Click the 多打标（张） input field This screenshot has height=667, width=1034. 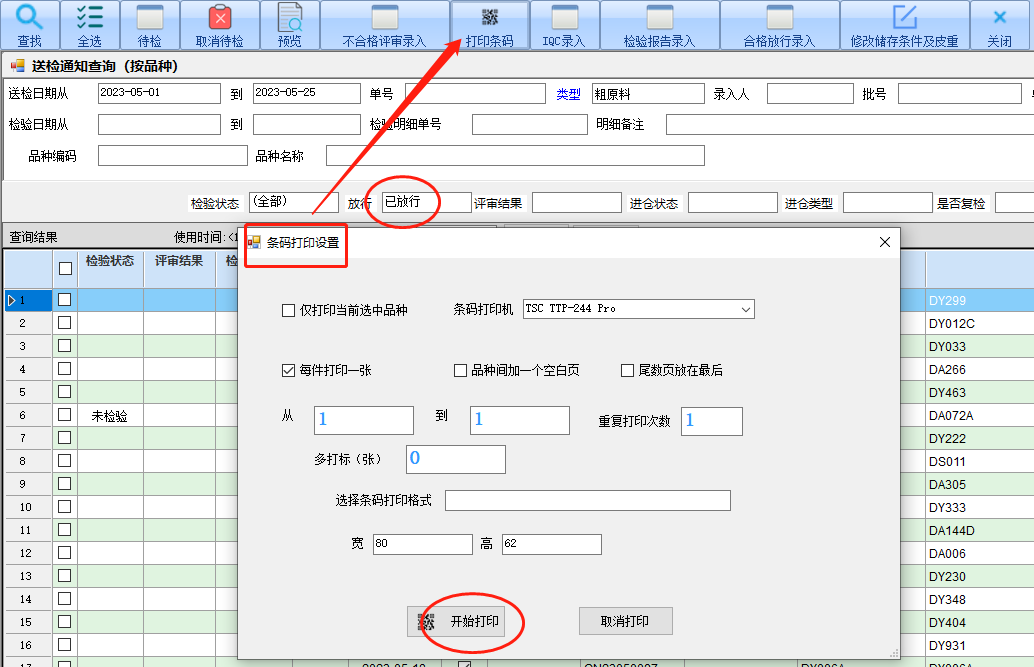[455, 459]
